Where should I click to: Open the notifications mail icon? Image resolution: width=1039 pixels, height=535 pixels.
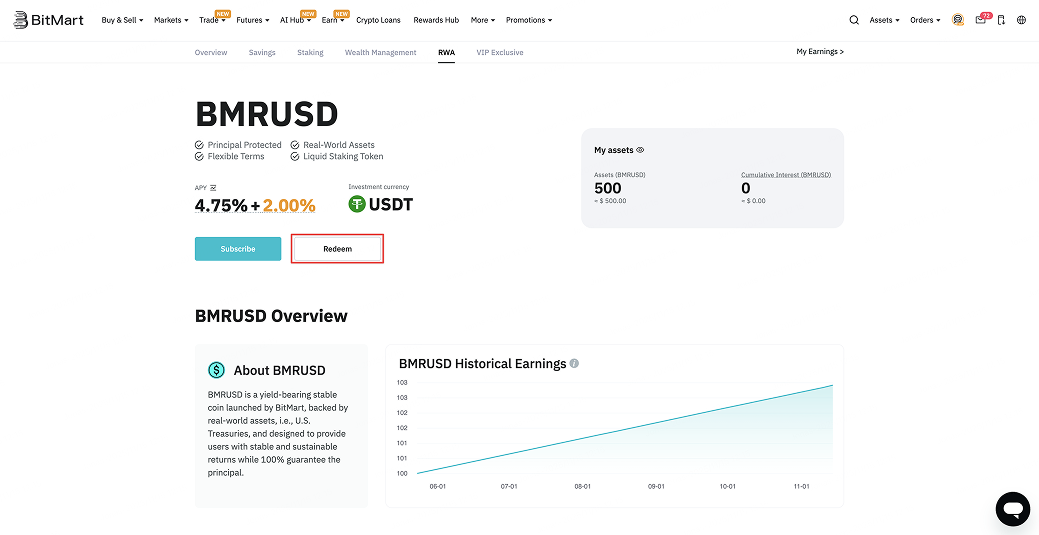point(981,20)
